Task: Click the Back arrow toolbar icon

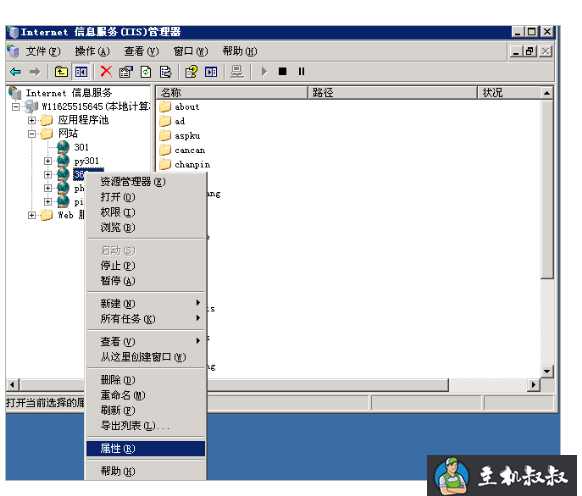Action: point(15,71)
